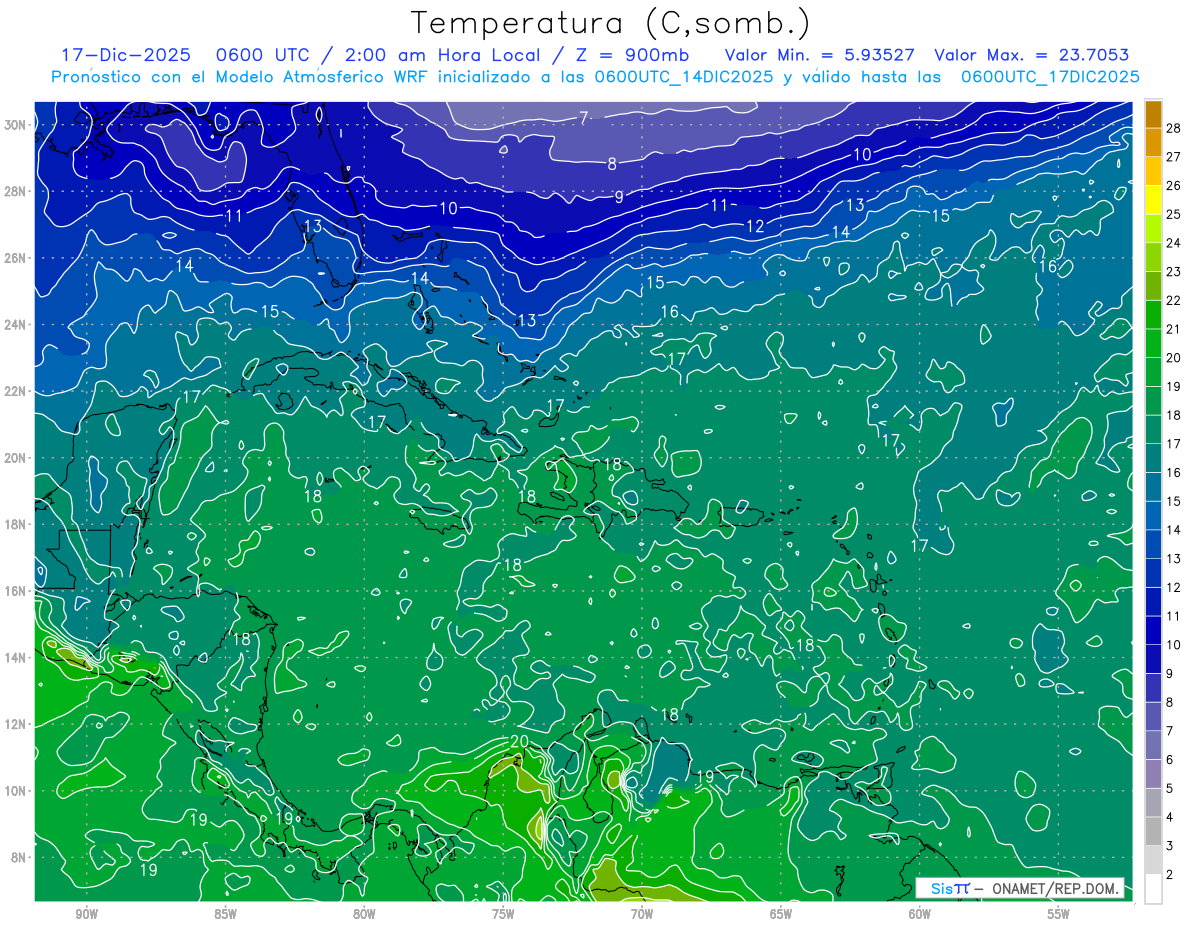
Task: Select orange legend swatch between 26 and 27
Action: click(x=1153, y=171)
